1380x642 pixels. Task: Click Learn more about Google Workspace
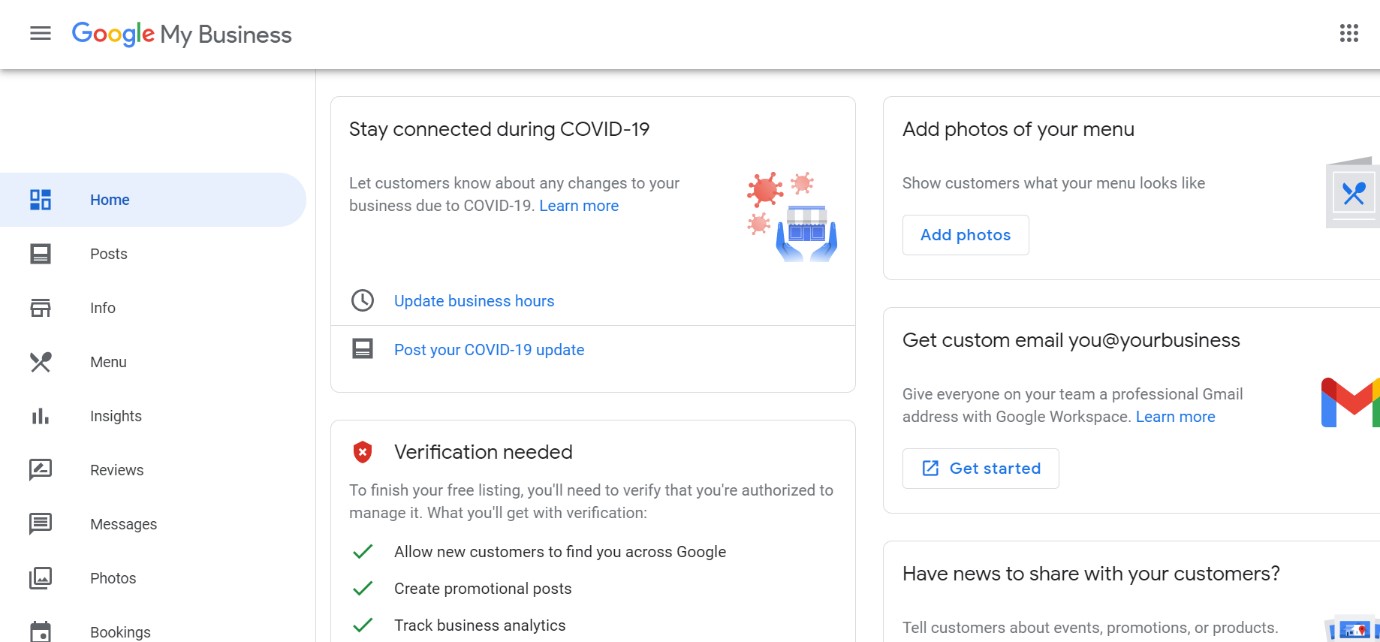1175,417
